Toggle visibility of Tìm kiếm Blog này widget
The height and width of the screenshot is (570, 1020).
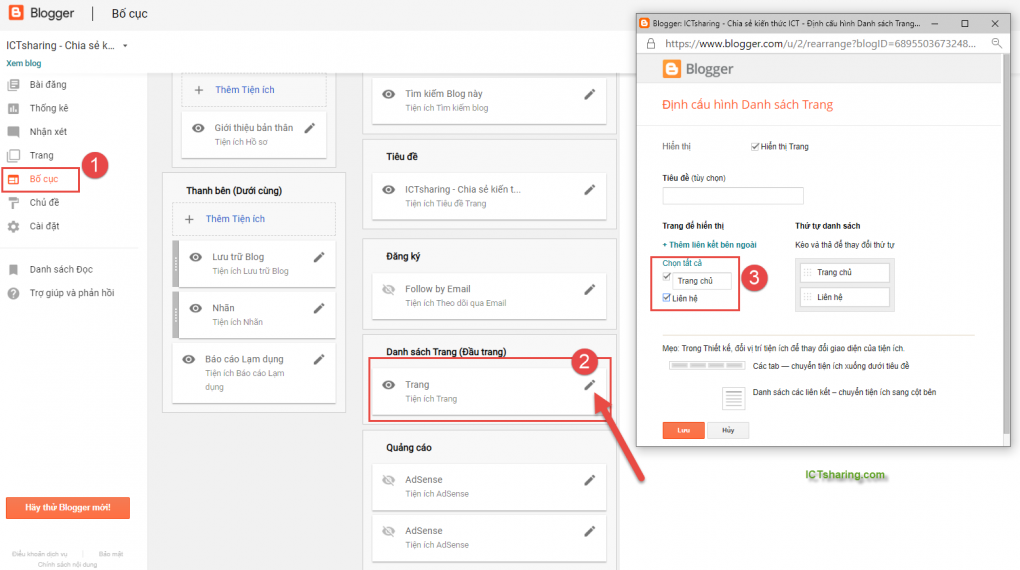tap(388, 94)
